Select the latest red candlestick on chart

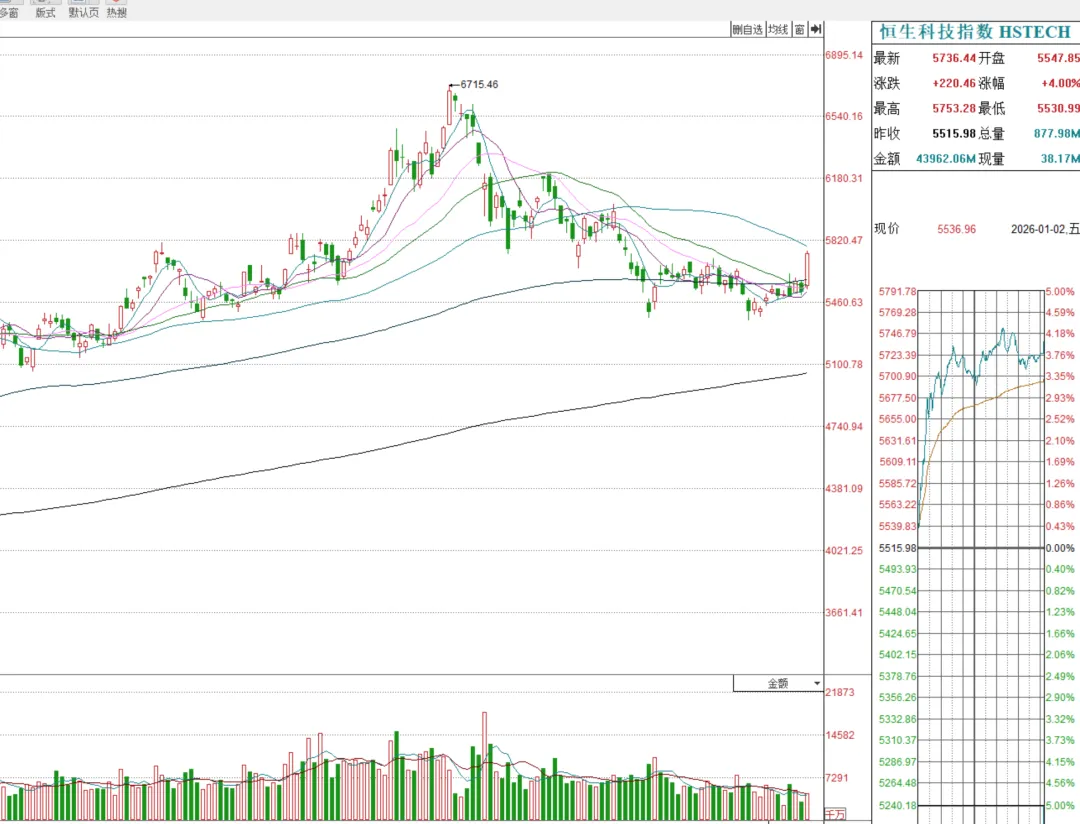tap(806, 268)
